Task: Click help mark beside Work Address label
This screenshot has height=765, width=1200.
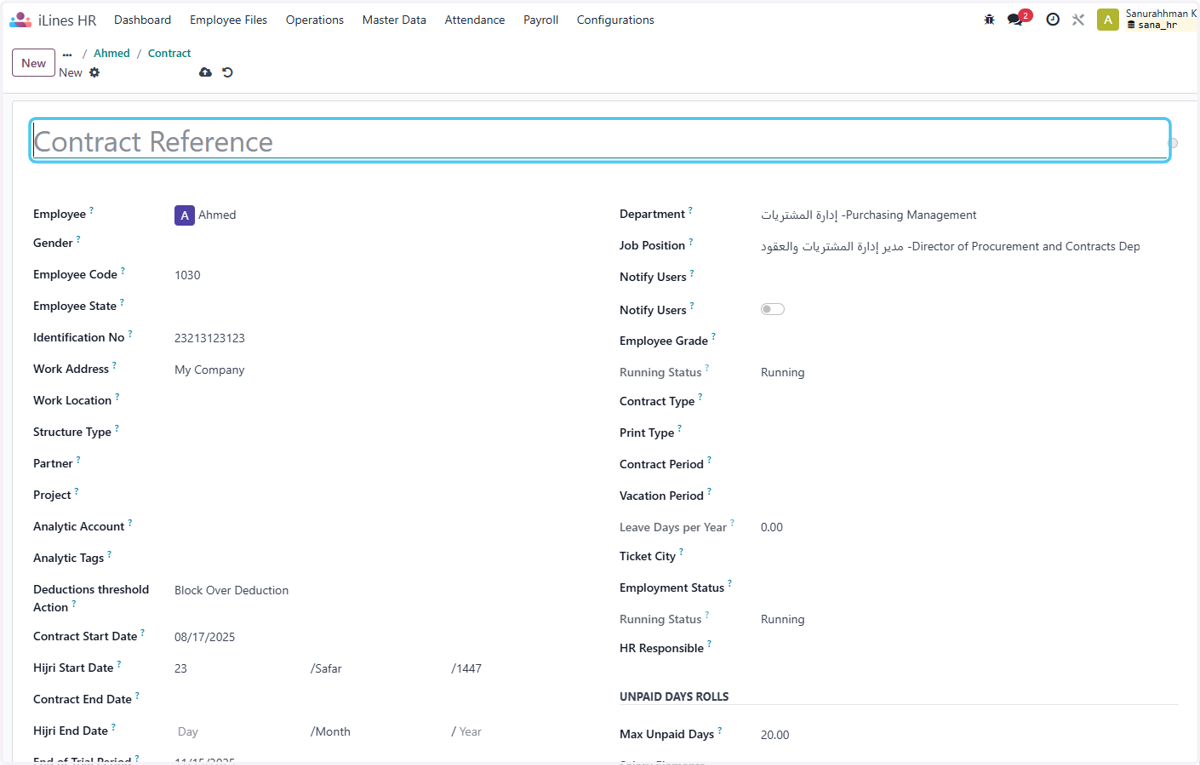Action: click(x=114, y=365)
